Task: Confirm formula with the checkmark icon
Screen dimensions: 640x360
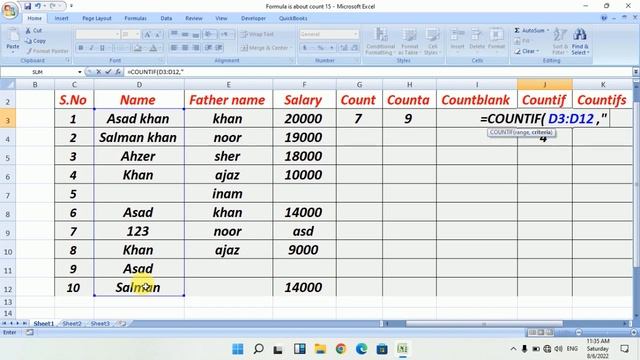Action: [108, 72]
